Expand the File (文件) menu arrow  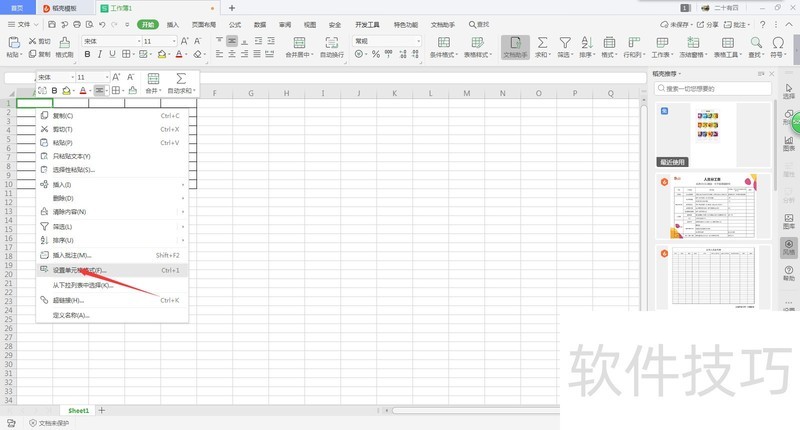[36, 24]
